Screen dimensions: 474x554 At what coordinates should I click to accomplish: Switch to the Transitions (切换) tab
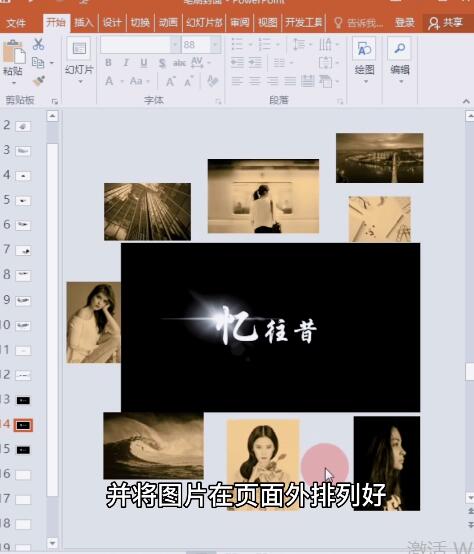[x=140, y=23]
